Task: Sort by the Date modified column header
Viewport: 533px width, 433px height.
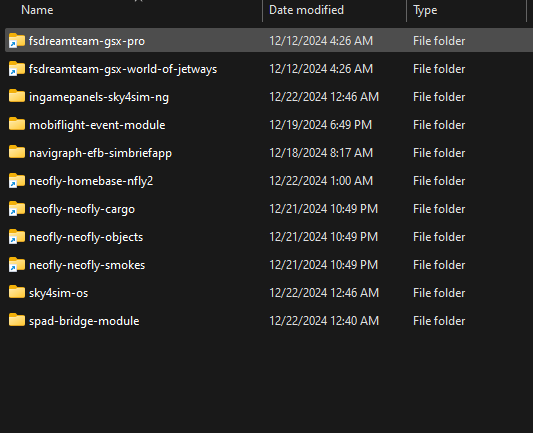Action: [306, 10]
